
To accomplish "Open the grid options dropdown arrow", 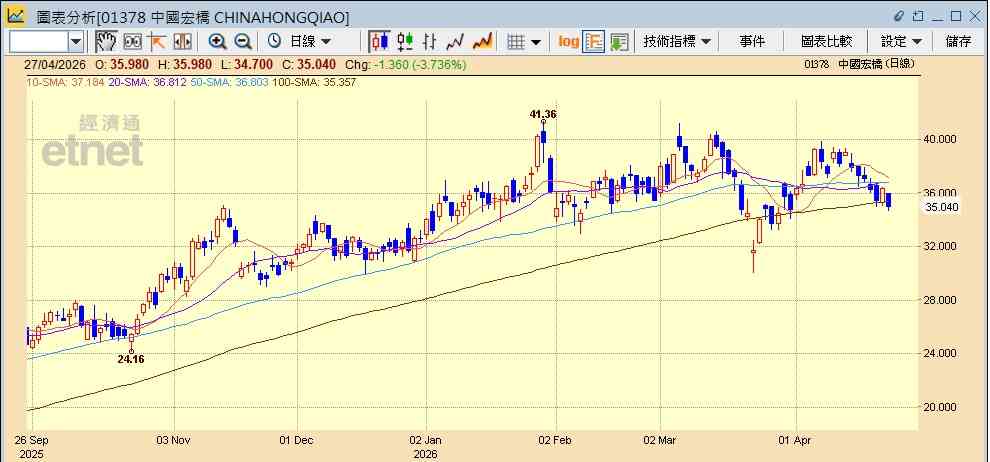I will click(x=536, y=42).
